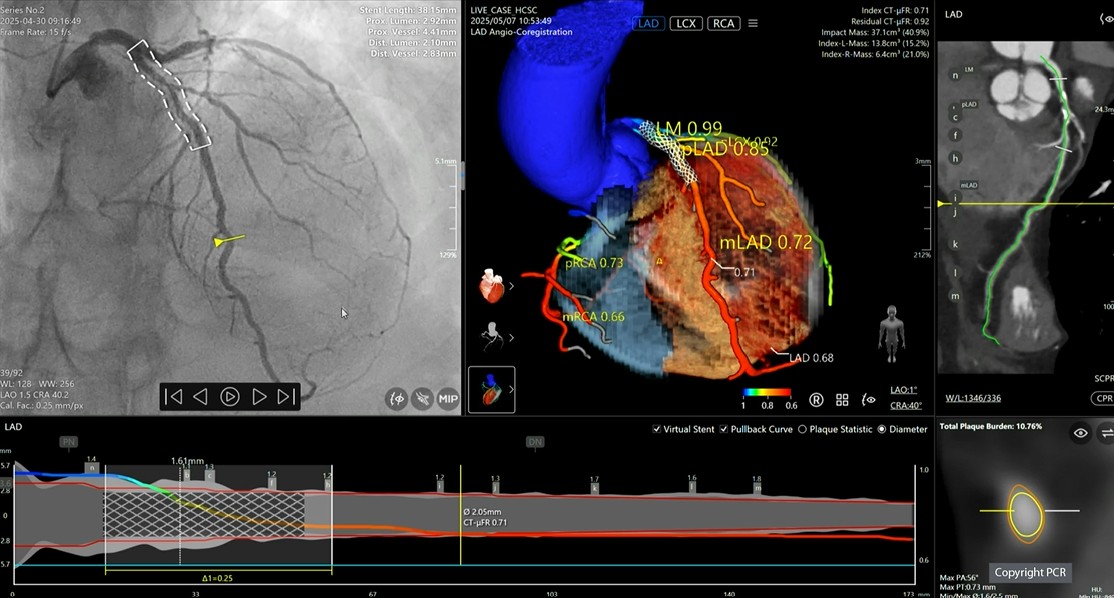This screenshot has width=1114, height=598.
Task: Step back one angiogram frame
Action: [201, 397]
